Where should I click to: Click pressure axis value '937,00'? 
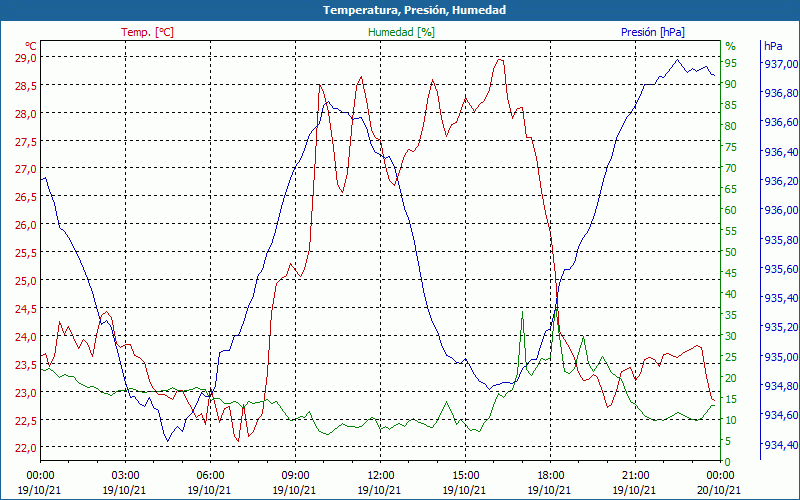pos(779,64)
